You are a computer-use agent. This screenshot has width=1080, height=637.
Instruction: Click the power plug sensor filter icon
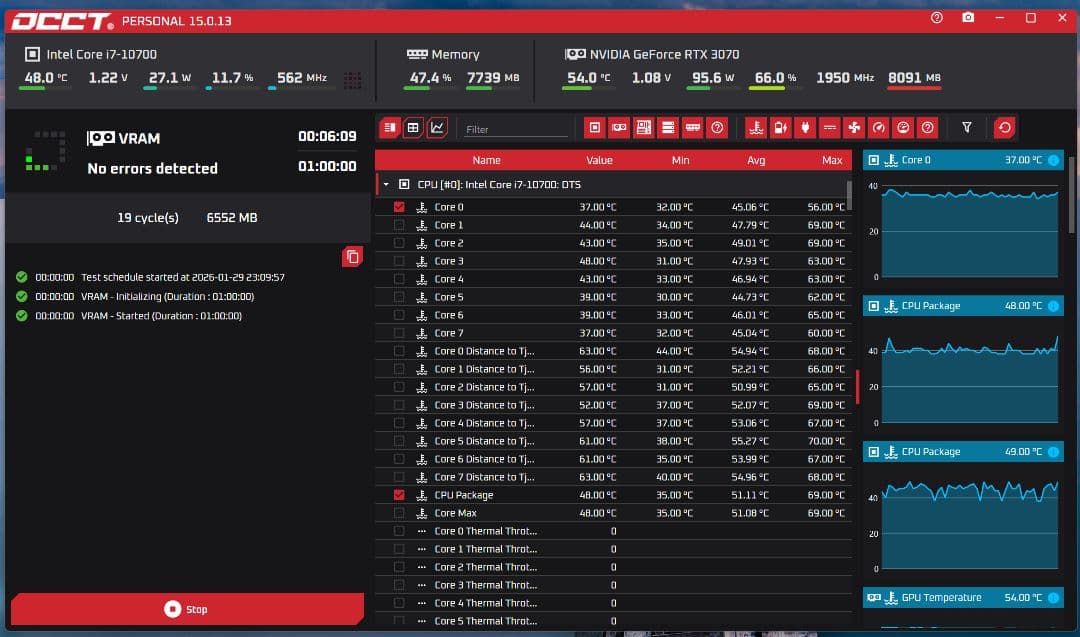click(805, 128)
